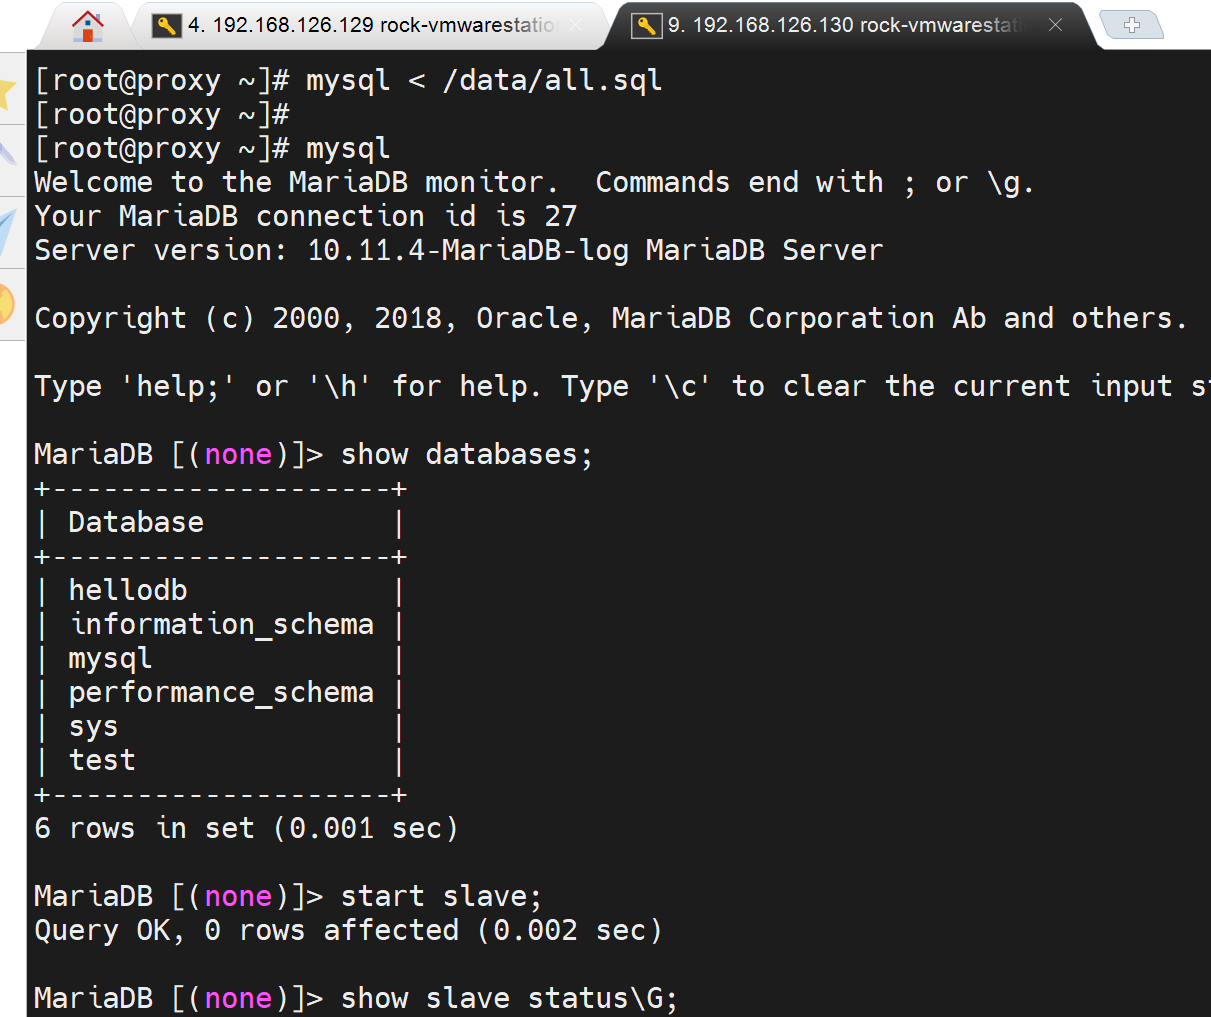Open the paper plane Macros sidebar icon
The height and width of the screenshot is (1017, 1211).
point(8,232)
